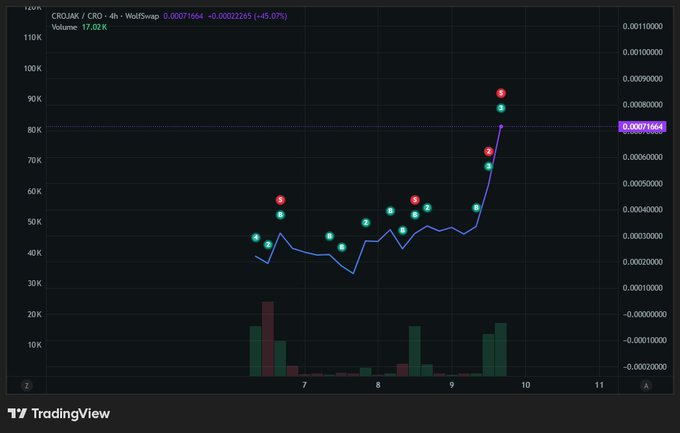Click the +0.00022265 (+45.07%) change value

pos(248,16)
